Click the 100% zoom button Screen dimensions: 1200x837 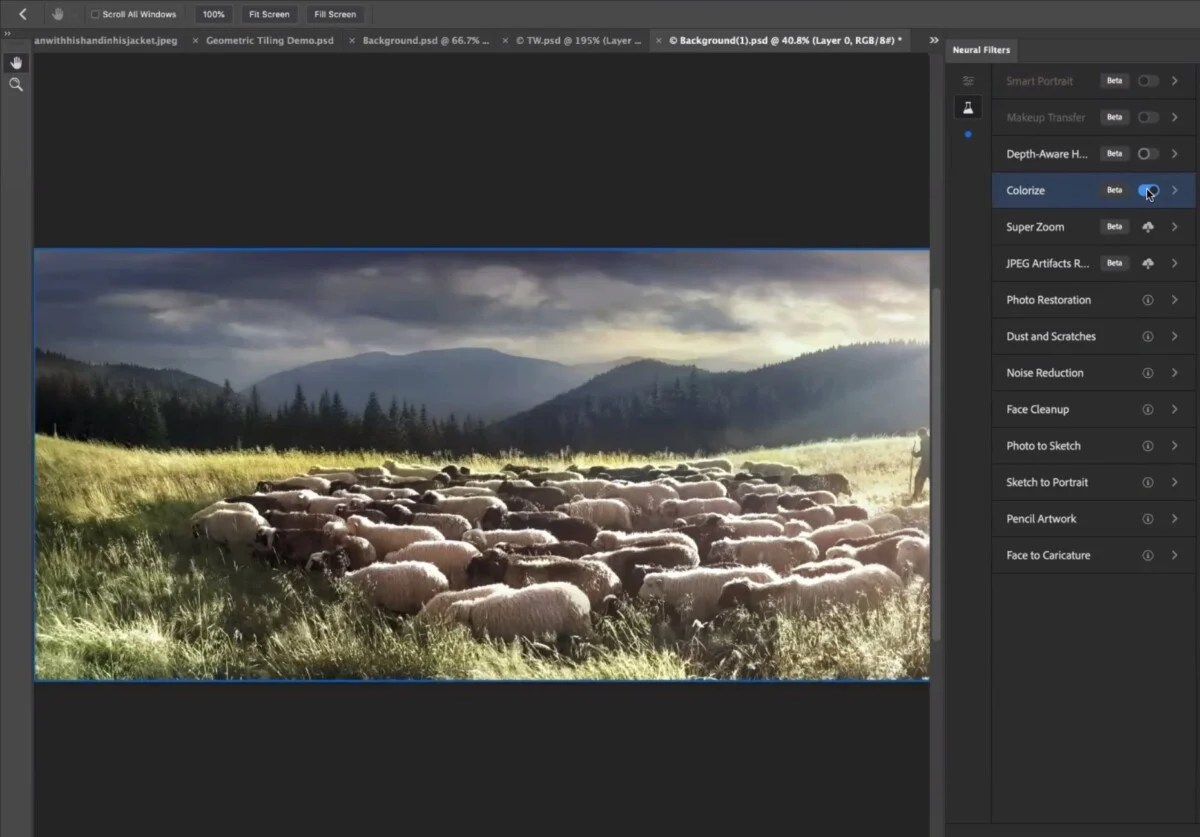tap(213, 14)
